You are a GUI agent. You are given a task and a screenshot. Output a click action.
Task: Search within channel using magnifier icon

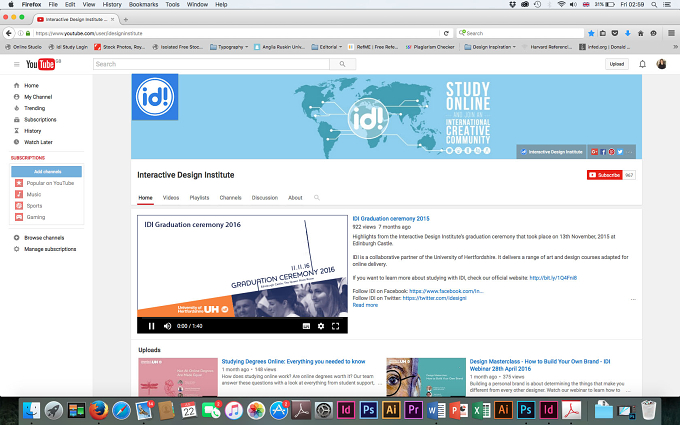(317, 198)
